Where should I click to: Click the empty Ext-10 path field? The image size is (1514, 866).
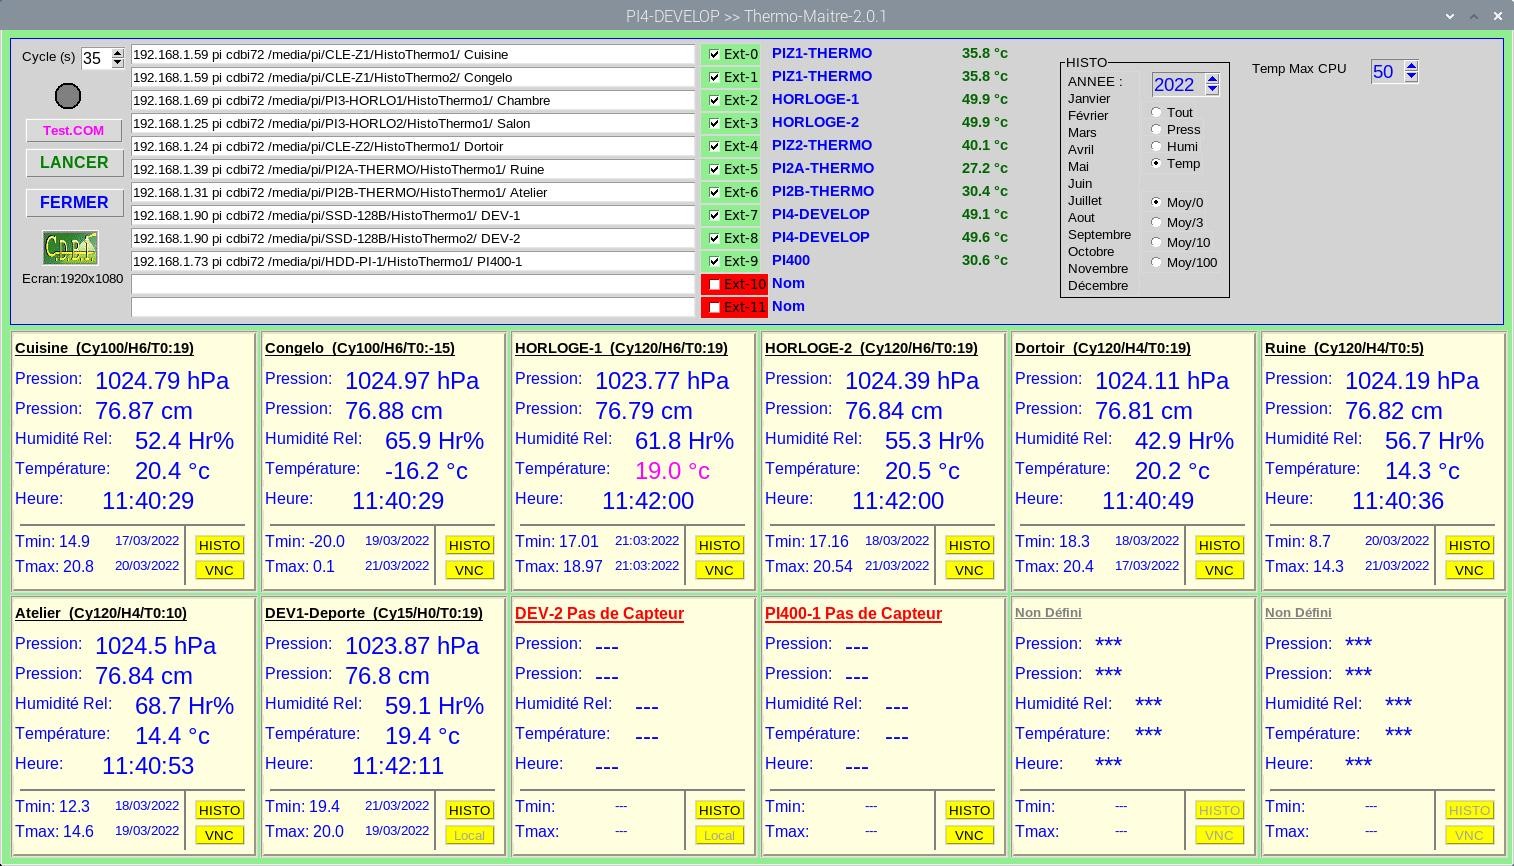[412, 284]
